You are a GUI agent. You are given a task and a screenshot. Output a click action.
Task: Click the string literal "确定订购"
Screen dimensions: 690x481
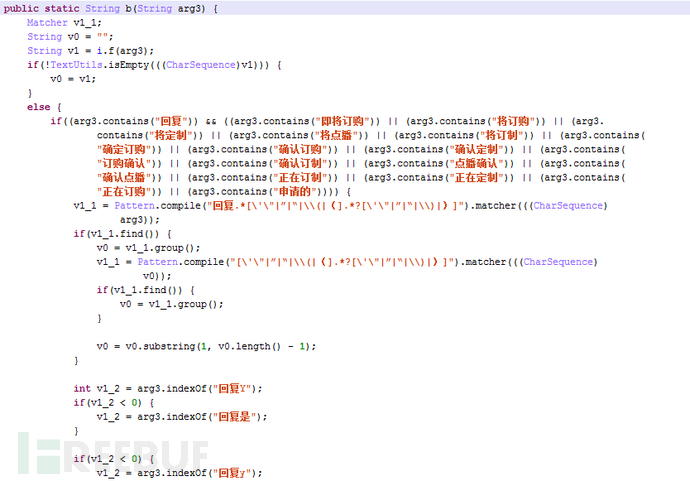click(124, 149)
